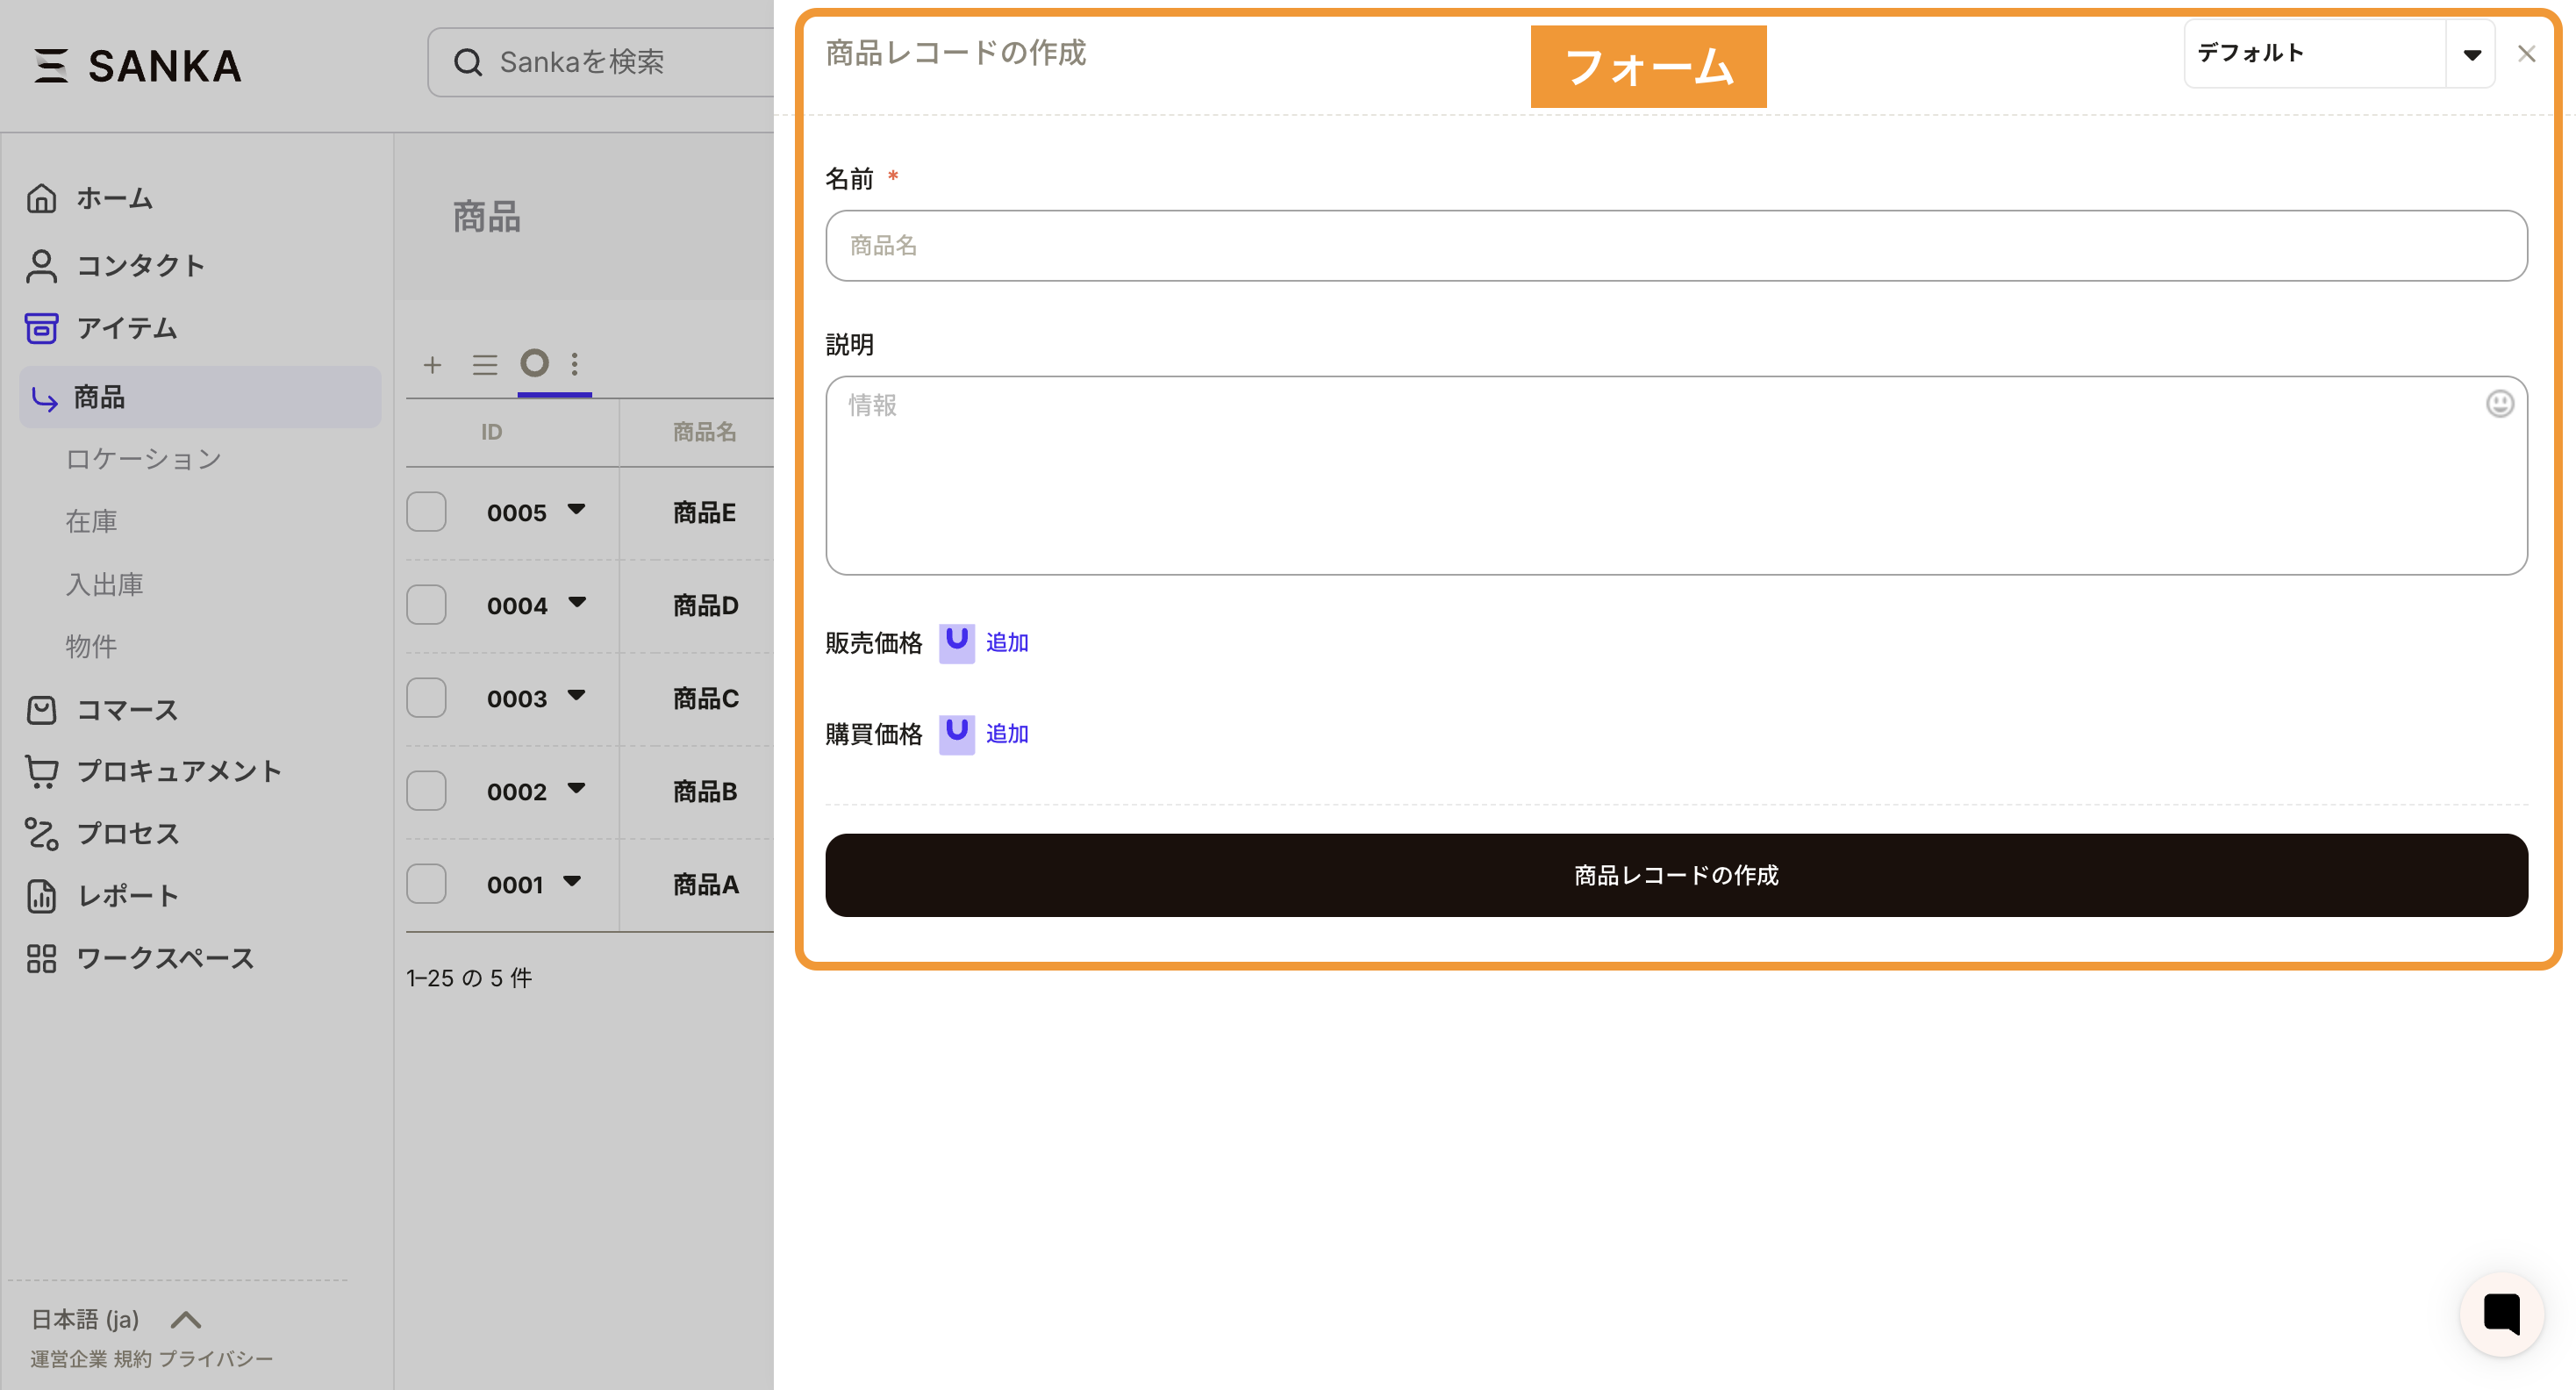
Task: Select the circle view tab icon
Action: pos(535,363)
